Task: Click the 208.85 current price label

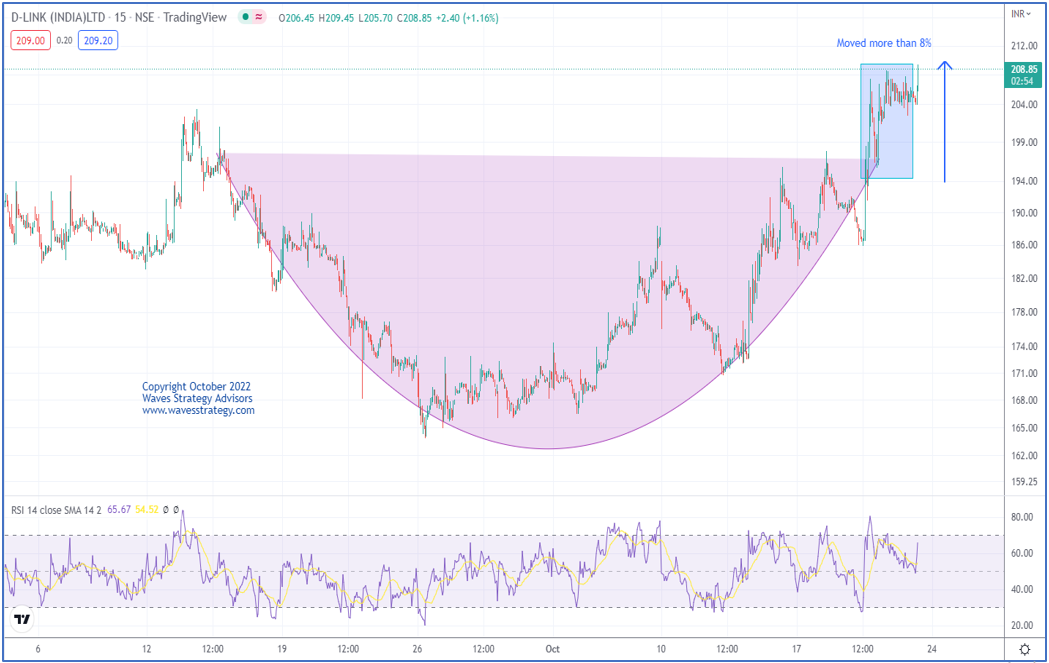Action: [1024, 70]
